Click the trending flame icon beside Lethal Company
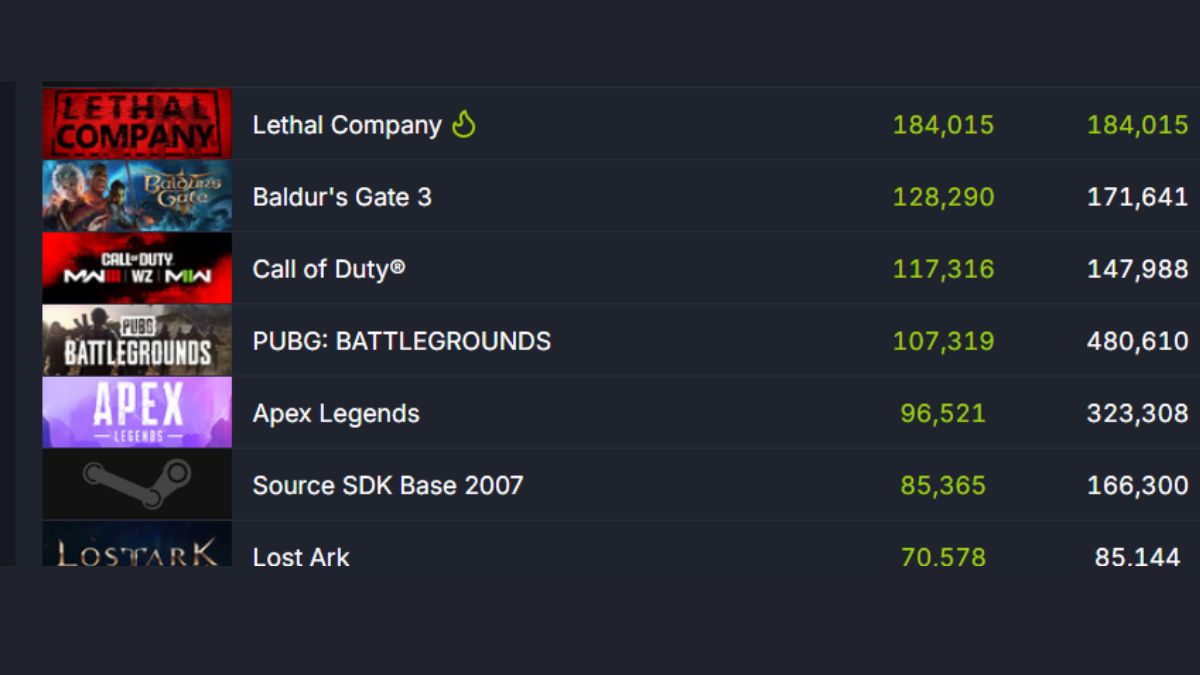 [463, 124]
